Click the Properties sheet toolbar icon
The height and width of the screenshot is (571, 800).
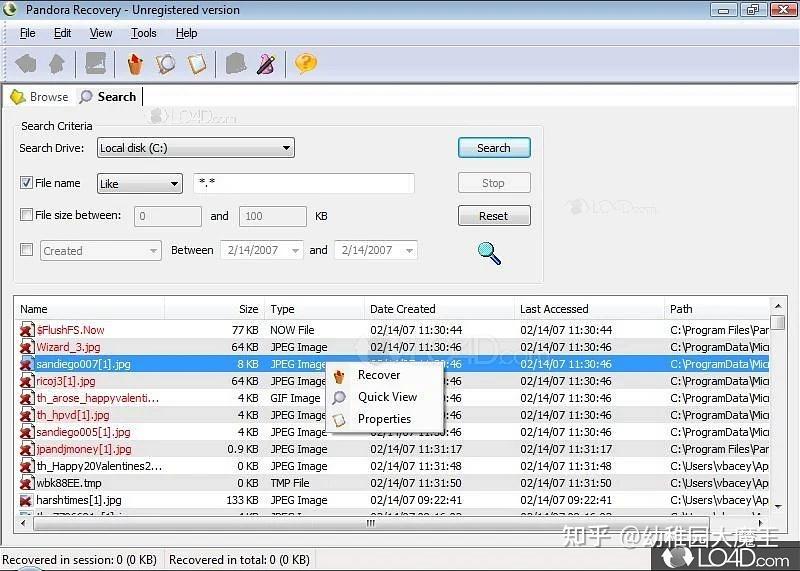point(196,64)
